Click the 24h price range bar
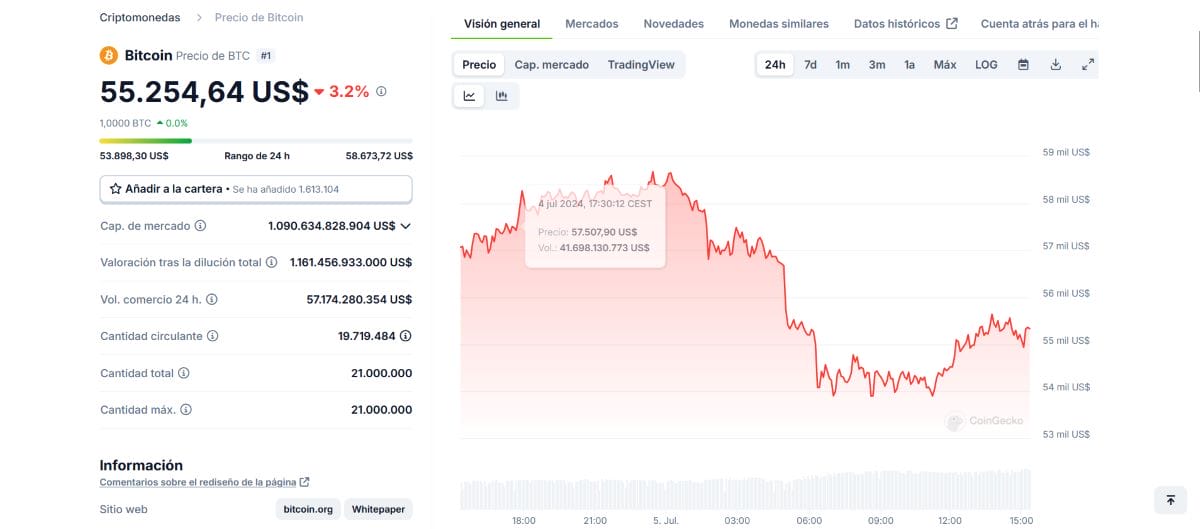 [256, 141]
